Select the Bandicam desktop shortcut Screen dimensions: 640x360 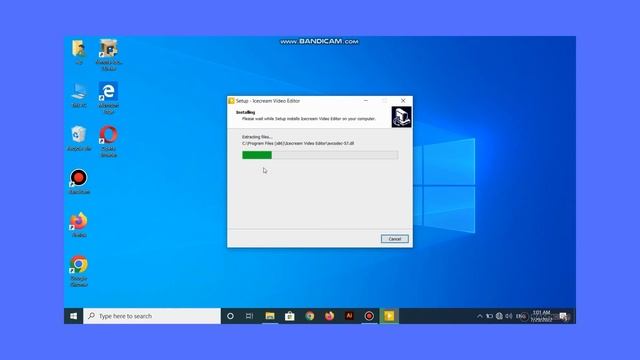[x=79, y=182]
